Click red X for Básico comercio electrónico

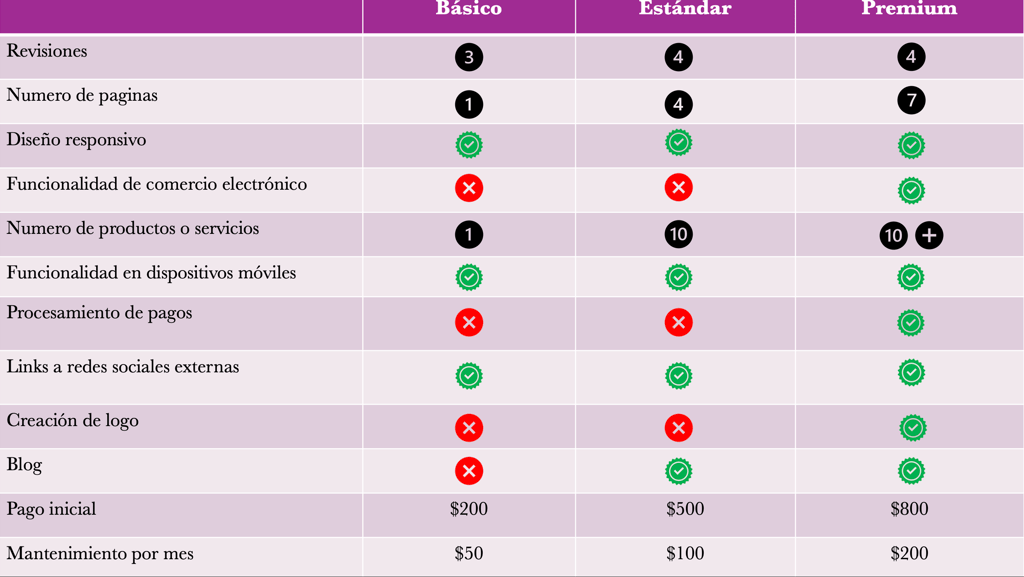click(x=469, y=189)
